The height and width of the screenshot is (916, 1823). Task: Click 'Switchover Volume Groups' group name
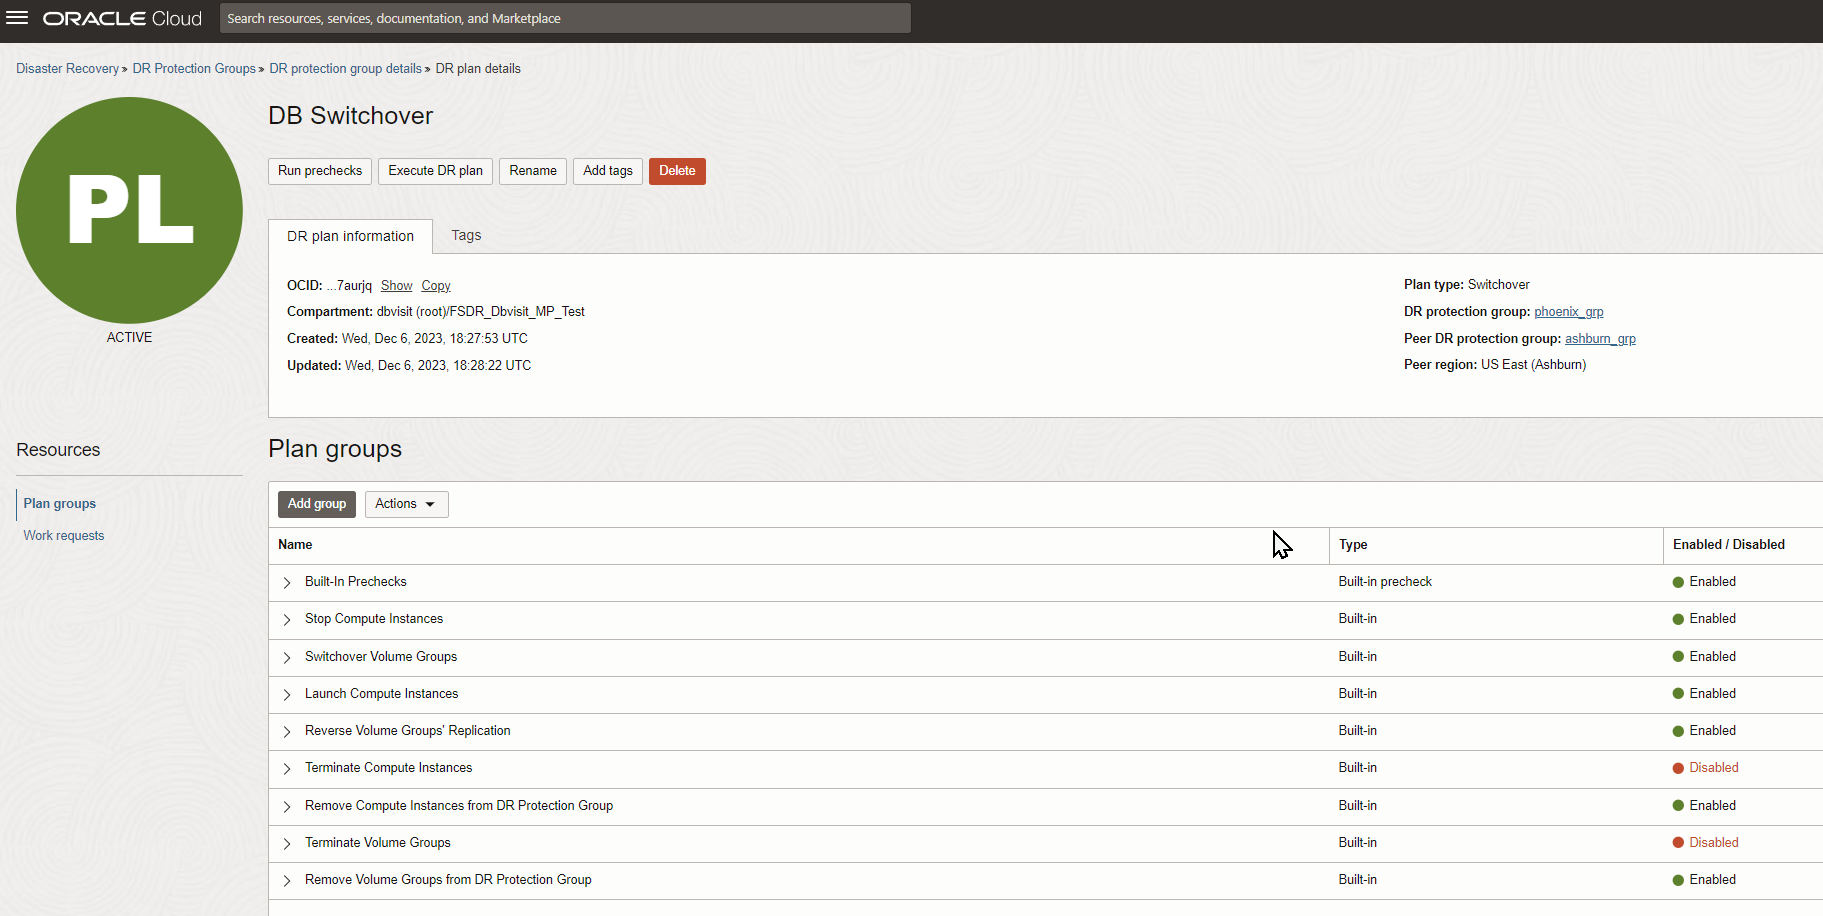[x=381, y=657]
